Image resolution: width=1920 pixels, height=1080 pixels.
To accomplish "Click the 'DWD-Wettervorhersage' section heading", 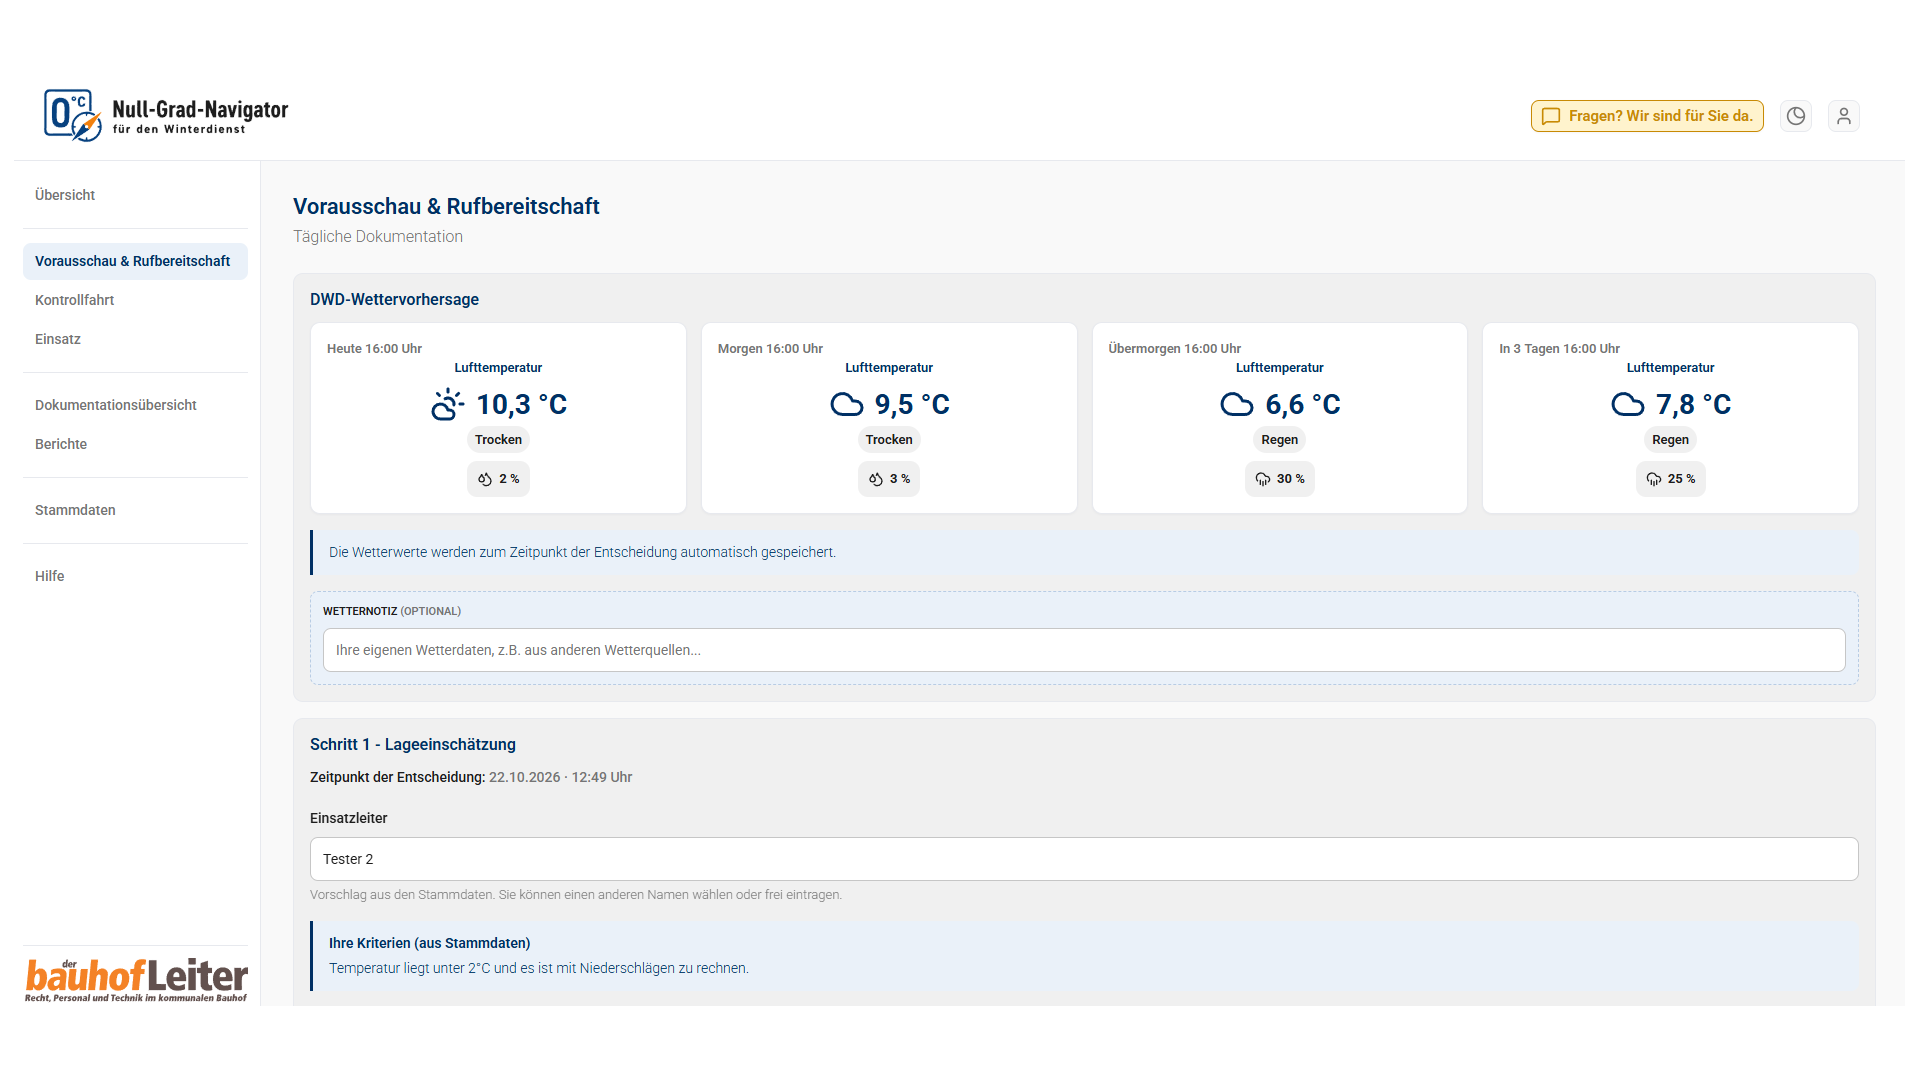I will [x=394, y=299].
